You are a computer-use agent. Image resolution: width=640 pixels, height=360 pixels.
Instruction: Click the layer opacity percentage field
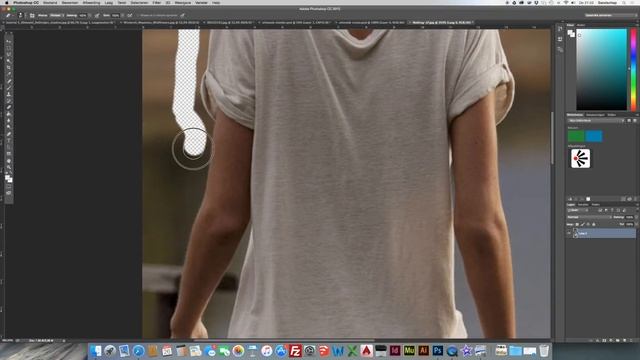[629, 217]
